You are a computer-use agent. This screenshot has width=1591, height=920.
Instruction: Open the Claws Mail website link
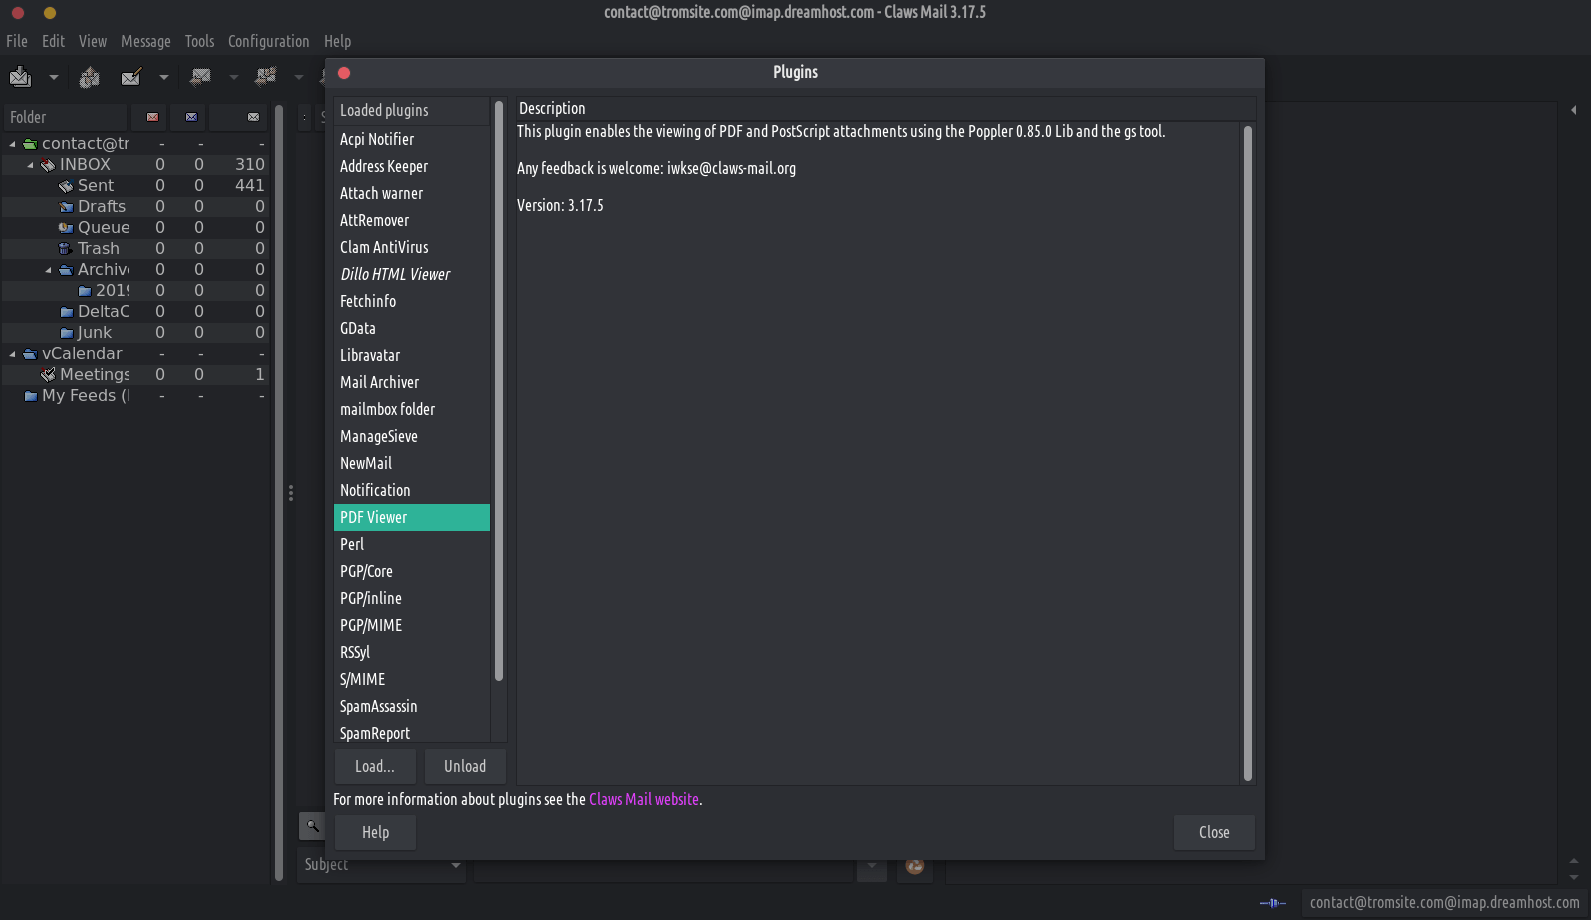click(644, 799)
